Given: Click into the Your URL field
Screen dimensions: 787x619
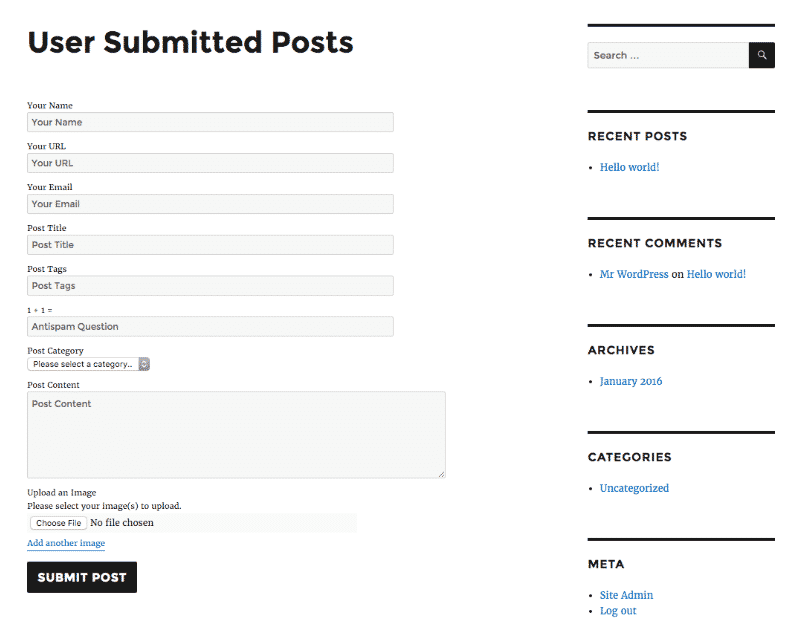Looking at the screenshot, I should tap(210, 163).
